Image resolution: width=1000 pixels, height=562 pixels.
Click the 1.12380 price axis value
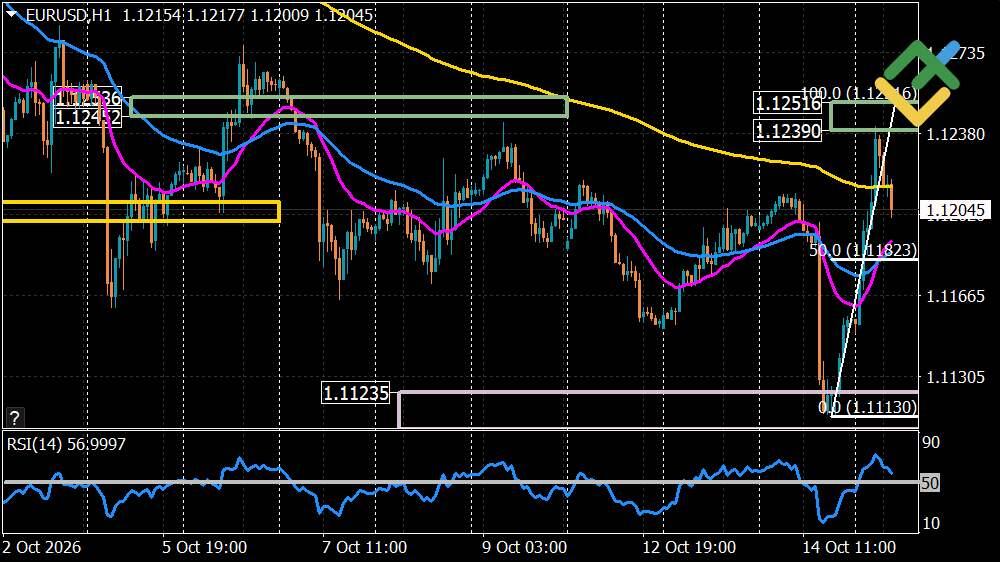click(x=955, y=134)
